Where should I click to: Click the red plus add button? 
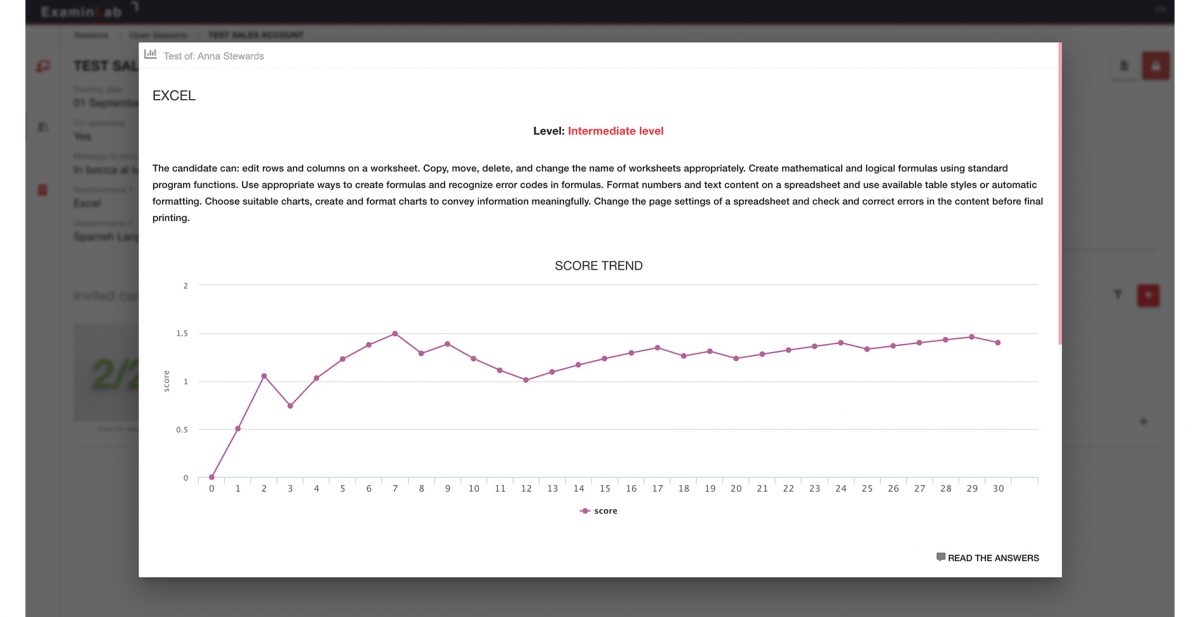[1147, 295]
